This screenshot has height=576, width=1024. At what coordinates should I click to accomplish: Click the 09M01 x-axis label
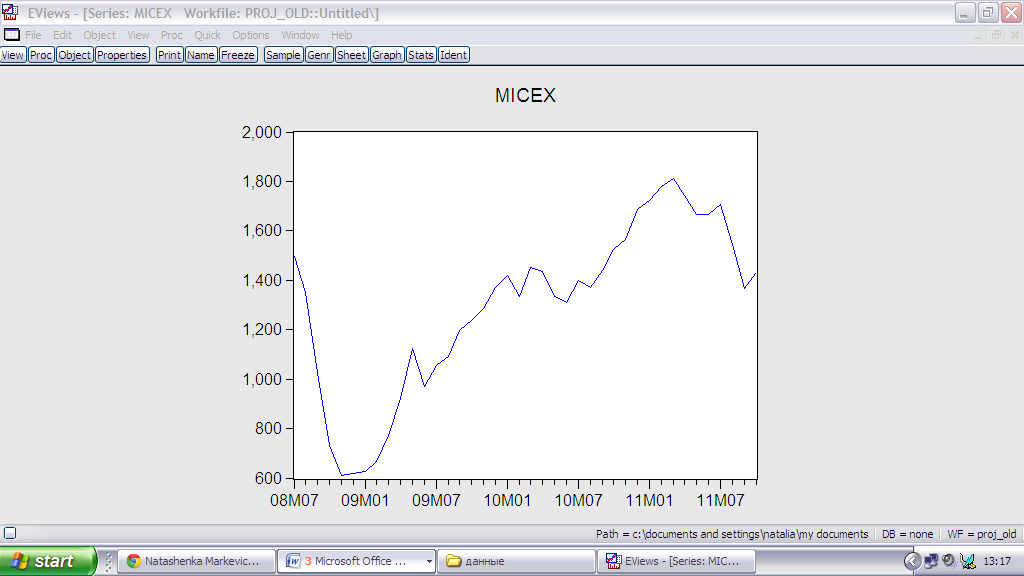point(365,501)
